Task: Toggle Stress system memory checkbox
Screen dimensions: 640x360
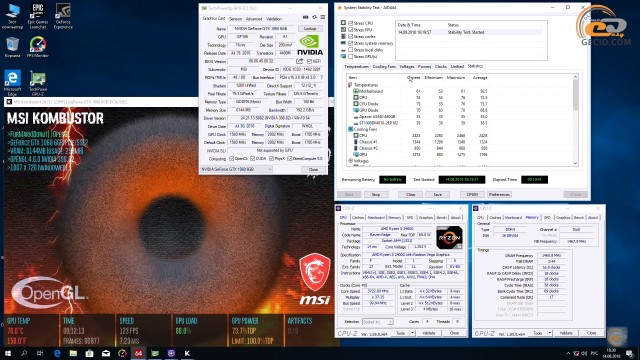Action: (x=350, y=43)
